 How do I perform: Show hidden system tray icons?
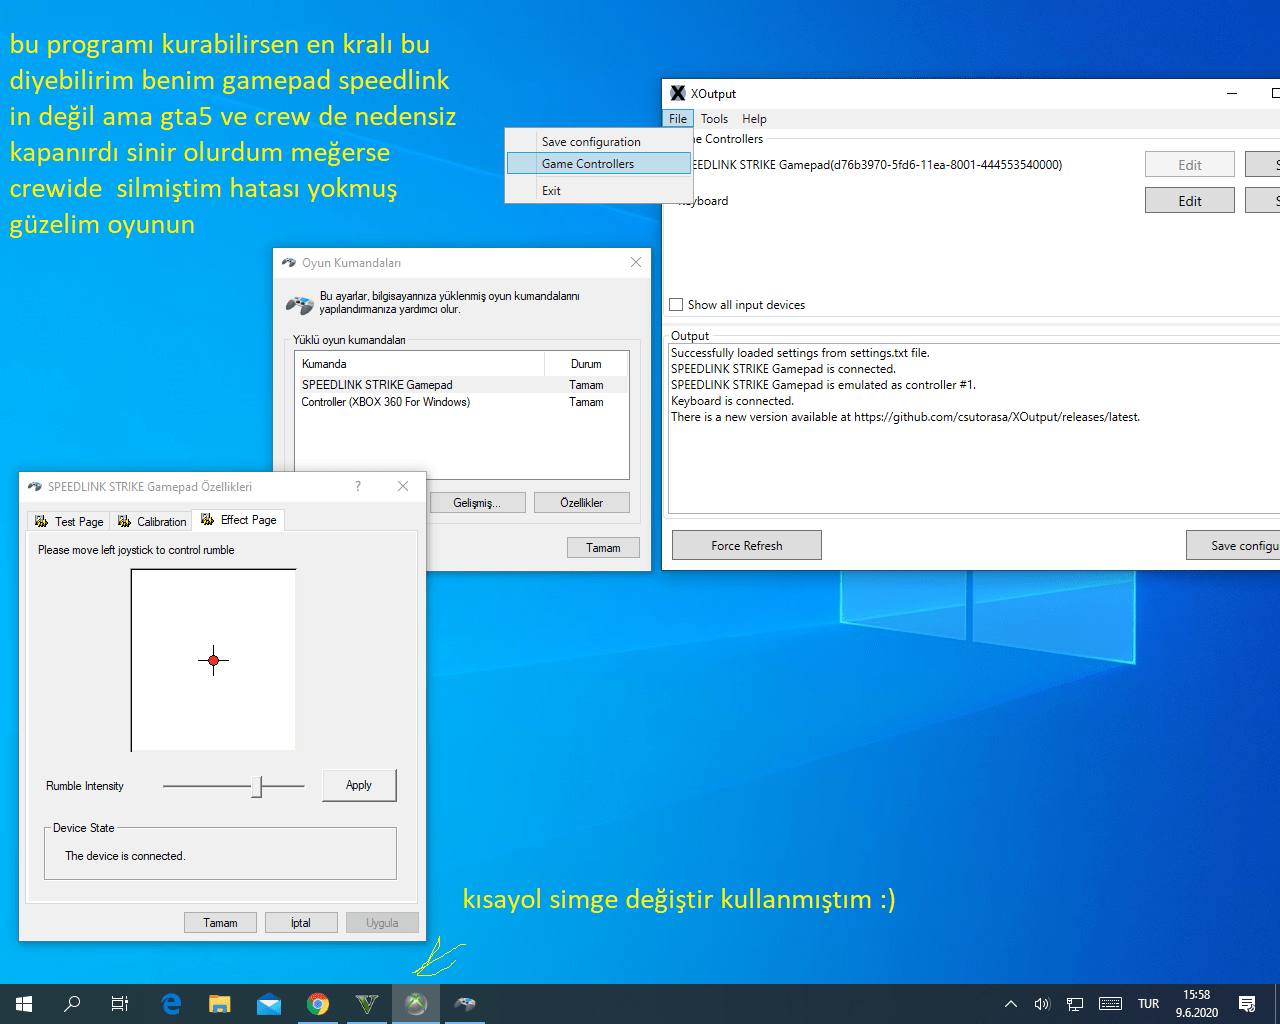pos(1011,1004)
